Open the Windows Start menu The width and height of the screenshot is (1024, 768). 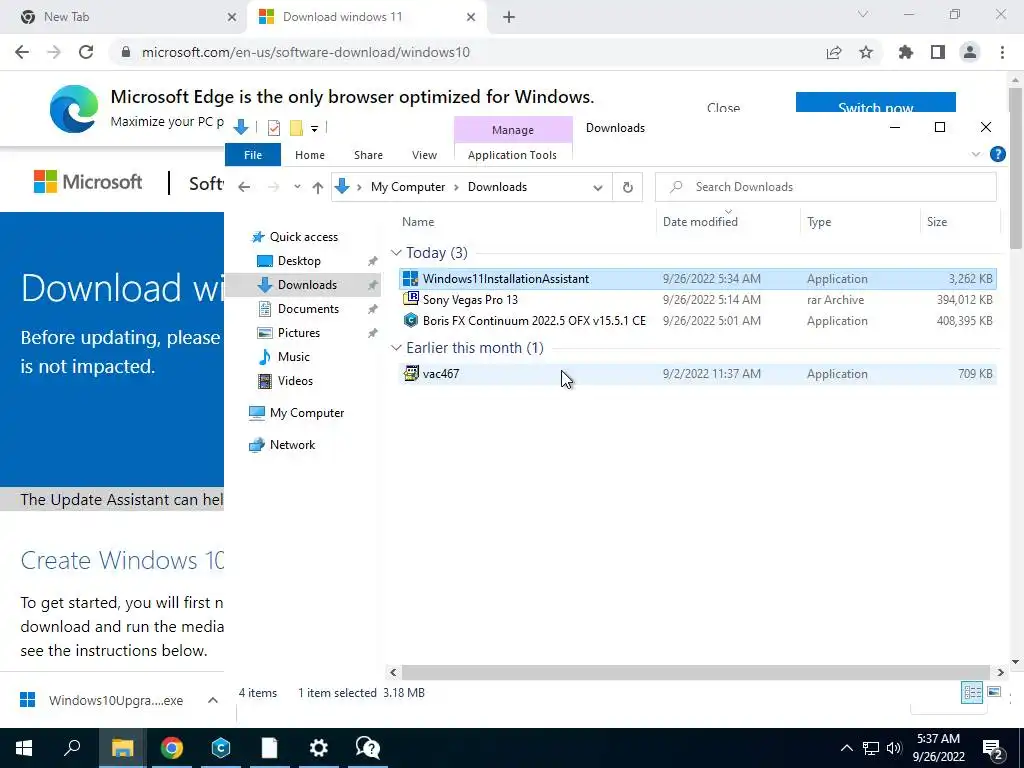24,748
